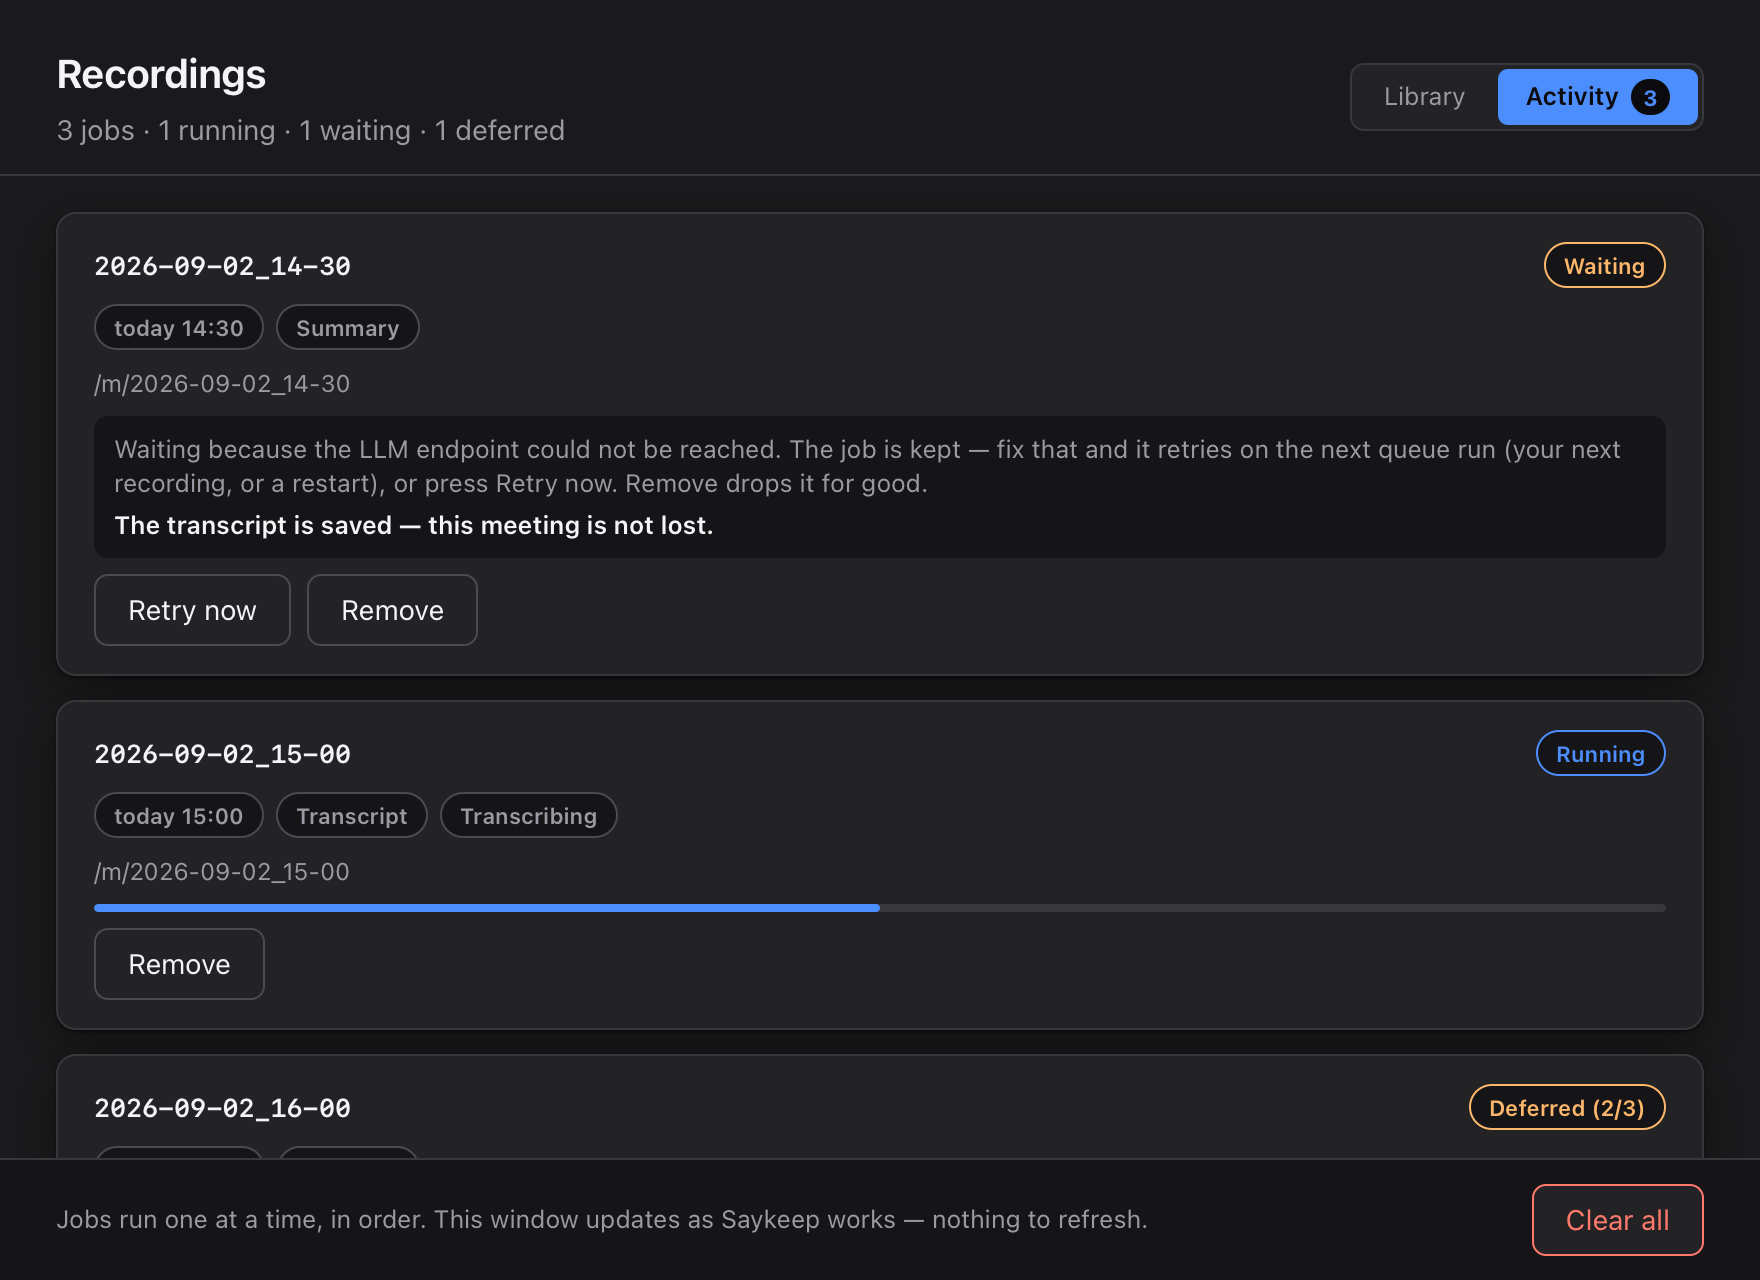This screenshot has width=1760, height=1280.
Task: Click the Transcribing tag
Action: [528, 816]
